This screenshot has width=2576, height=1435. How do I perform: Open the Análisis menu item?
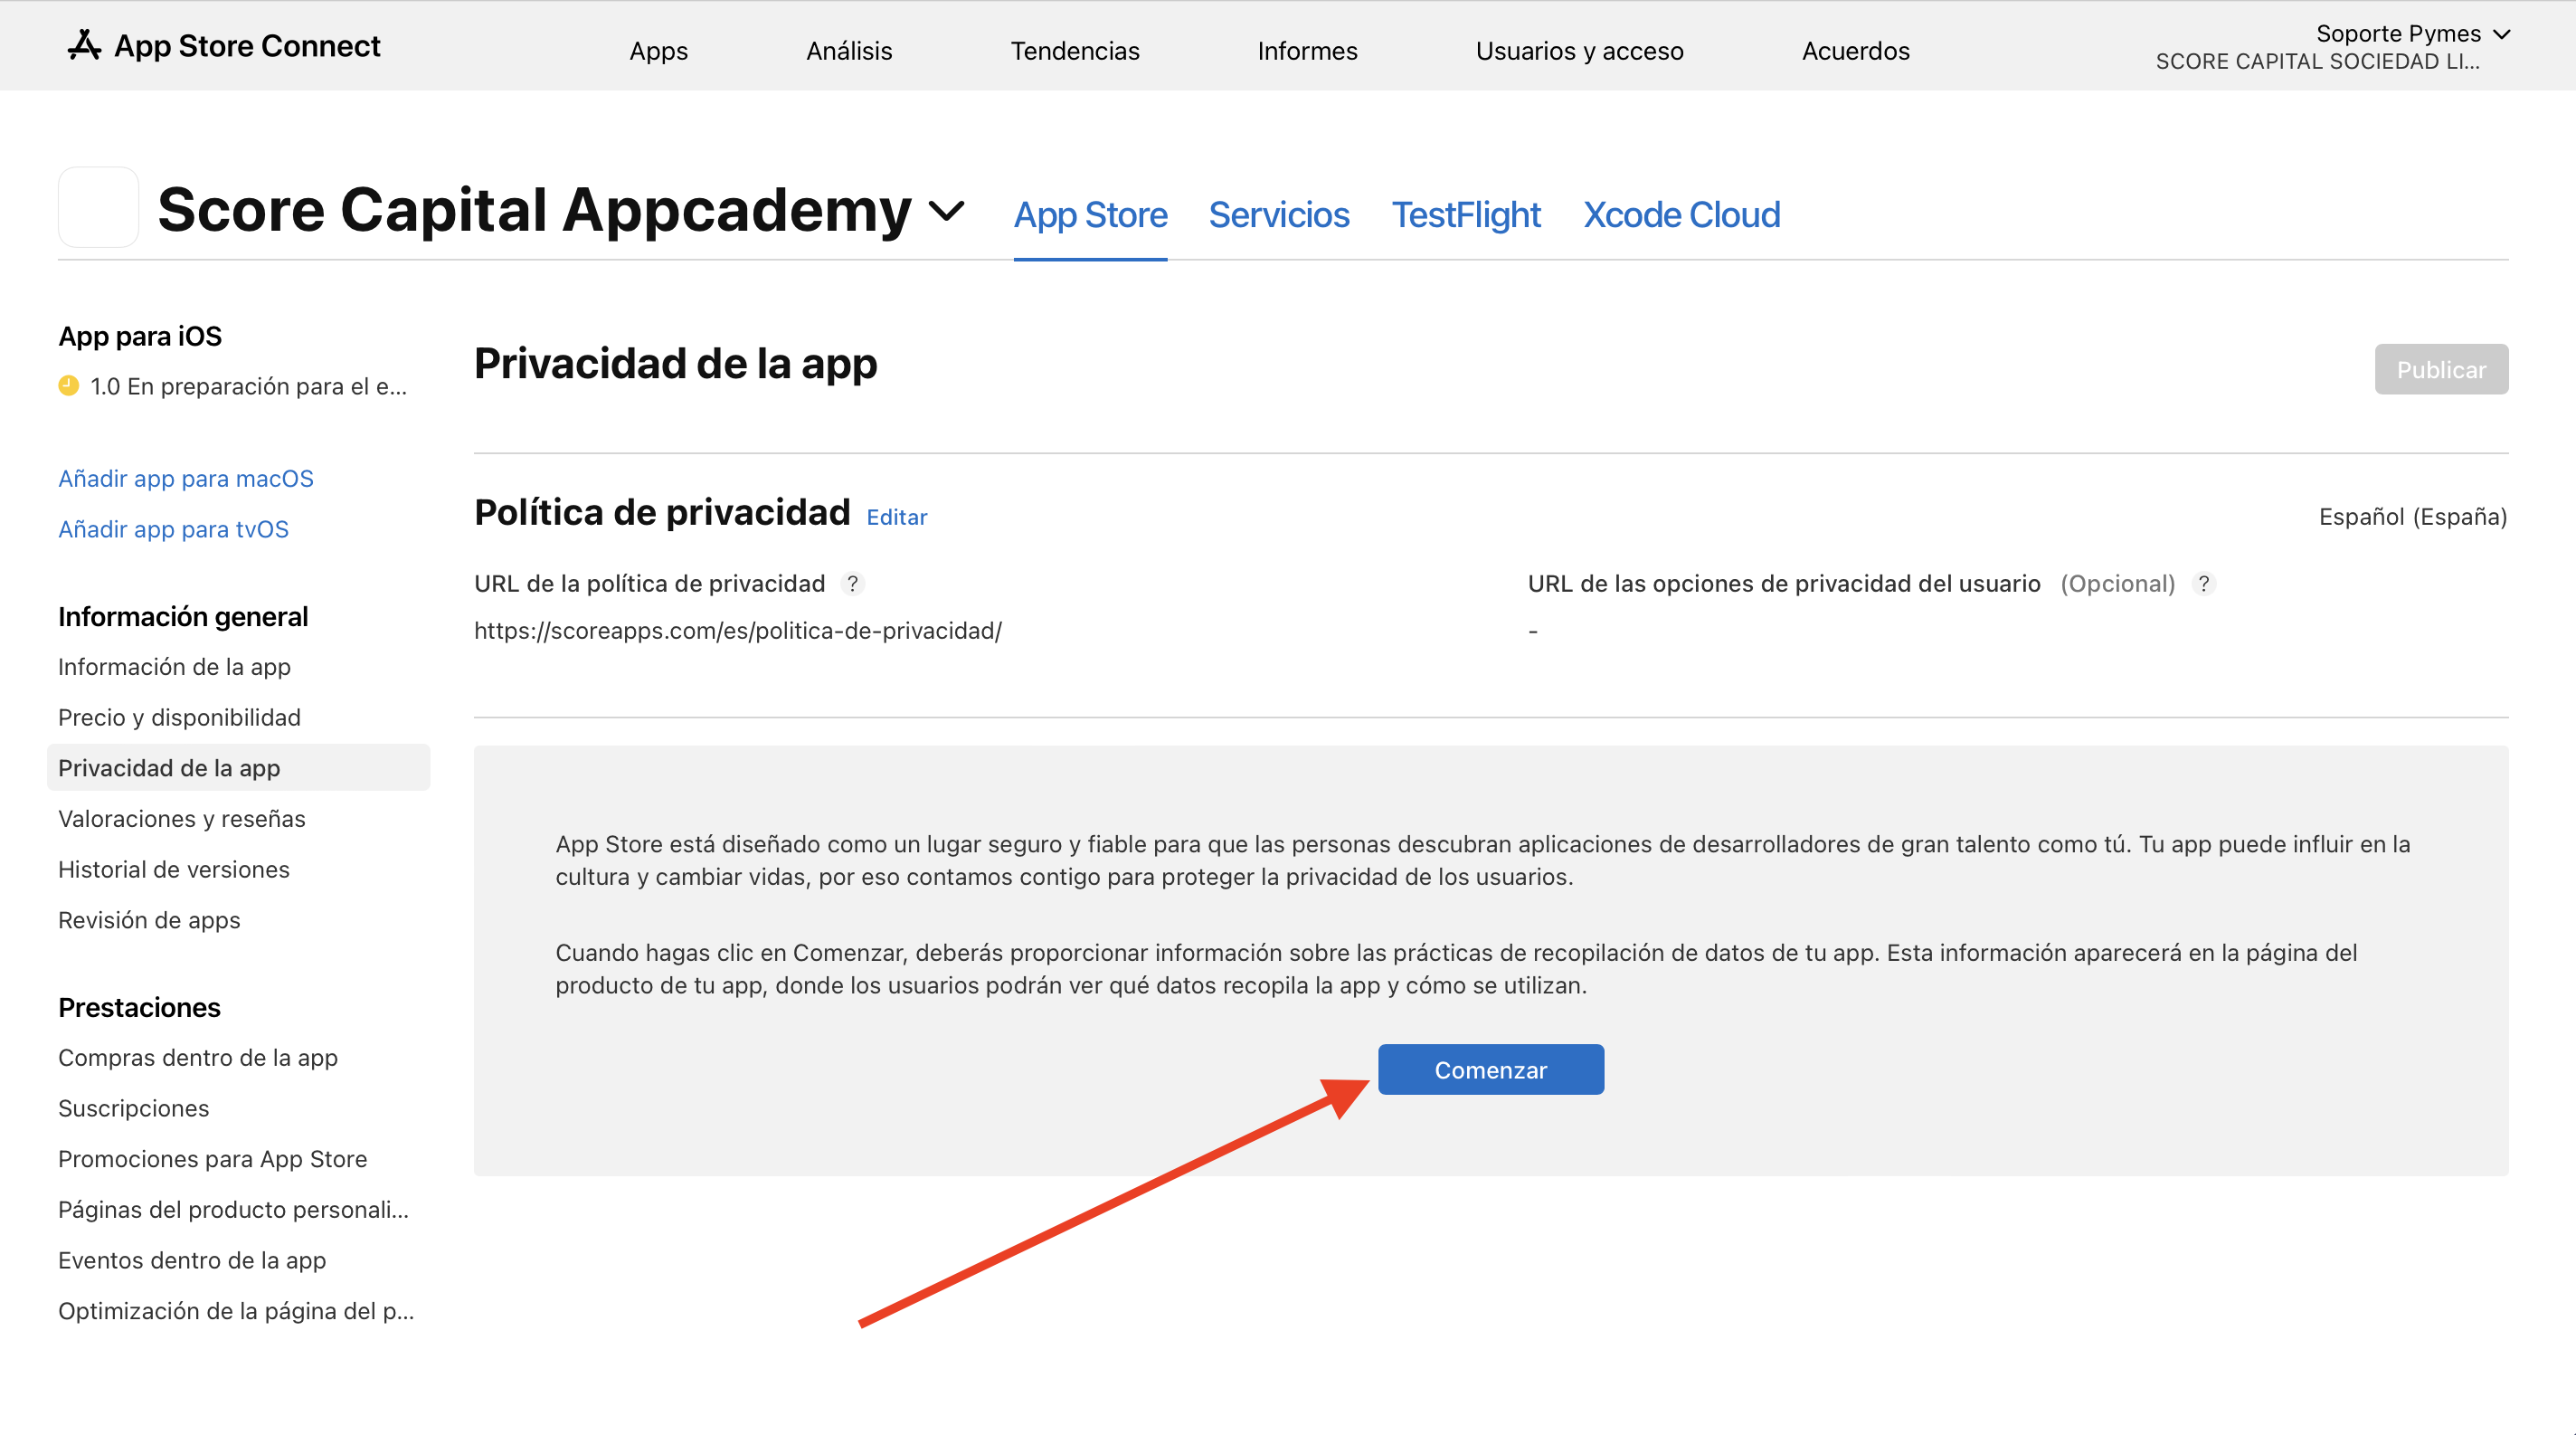point(849,50)
